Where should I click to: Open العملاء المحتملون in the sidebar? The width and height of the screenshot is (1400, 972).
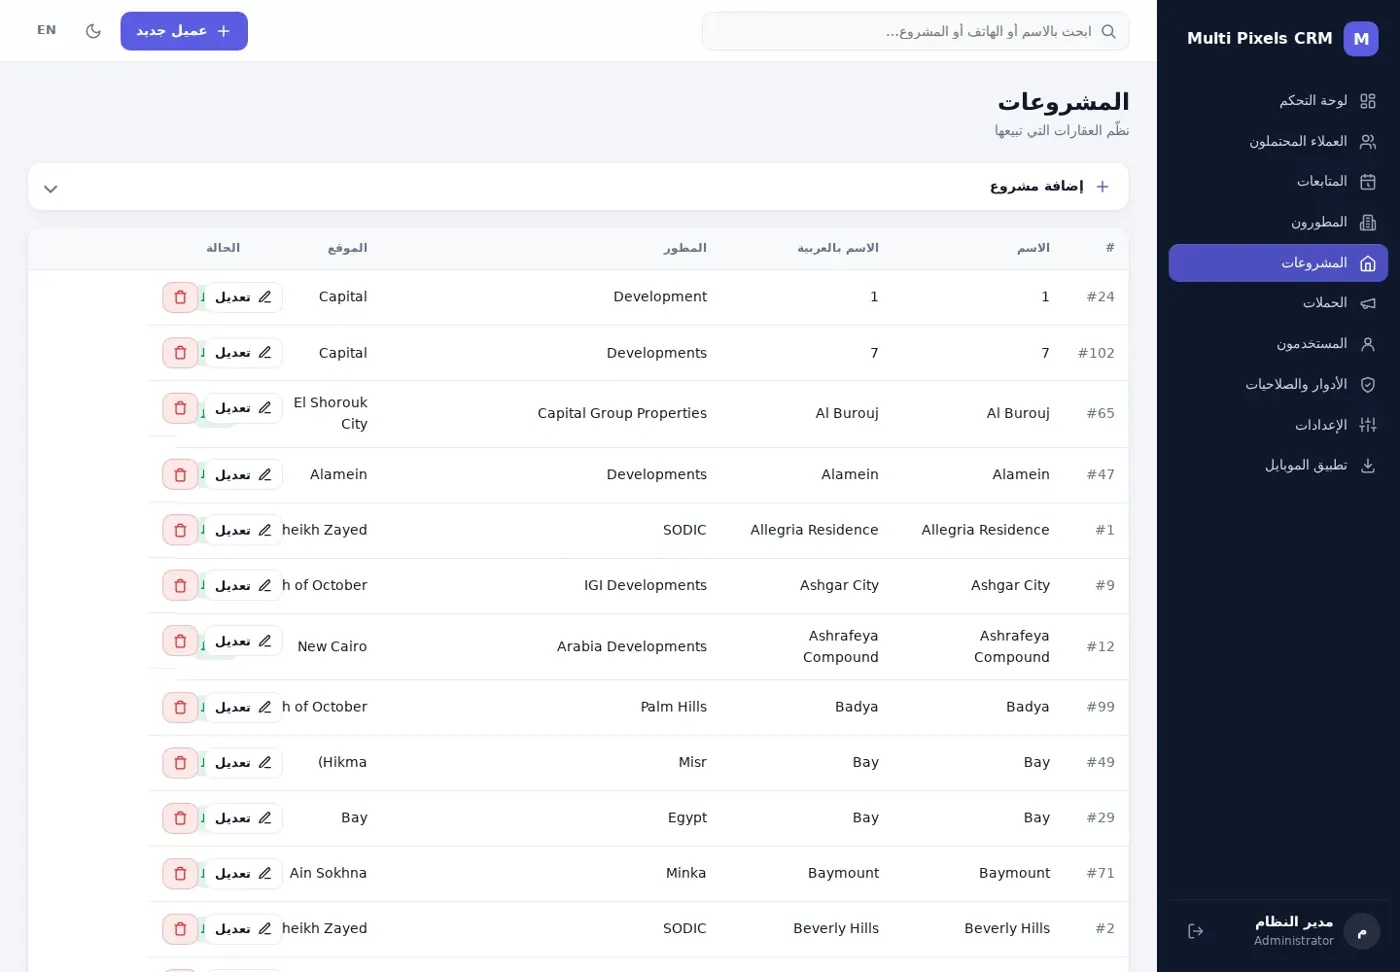point(1278,141)
